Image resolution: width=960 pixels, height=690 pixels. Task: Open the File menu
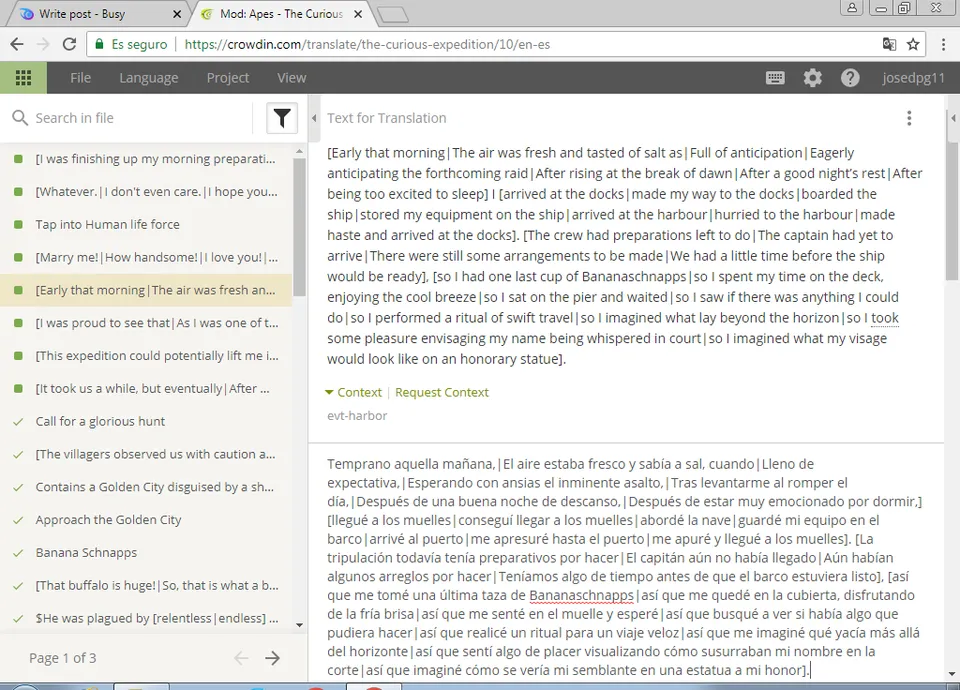click(80, 78)
